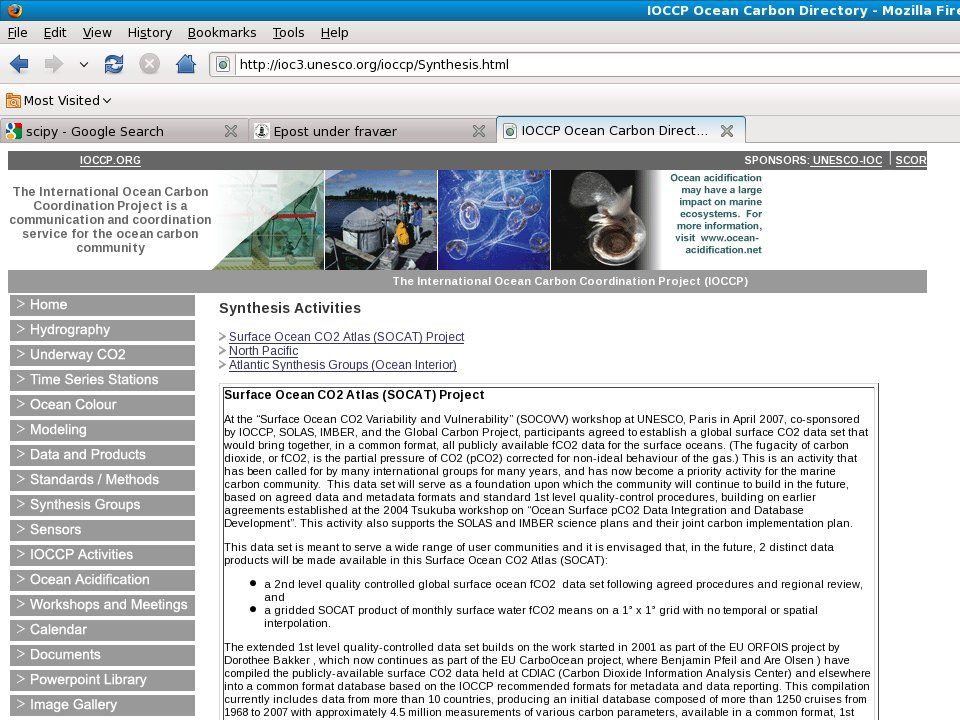Viewport: 960px width, 720px height.
Task: Open Synthesis Groups sidebar item
Action: (x=102, y=505)
